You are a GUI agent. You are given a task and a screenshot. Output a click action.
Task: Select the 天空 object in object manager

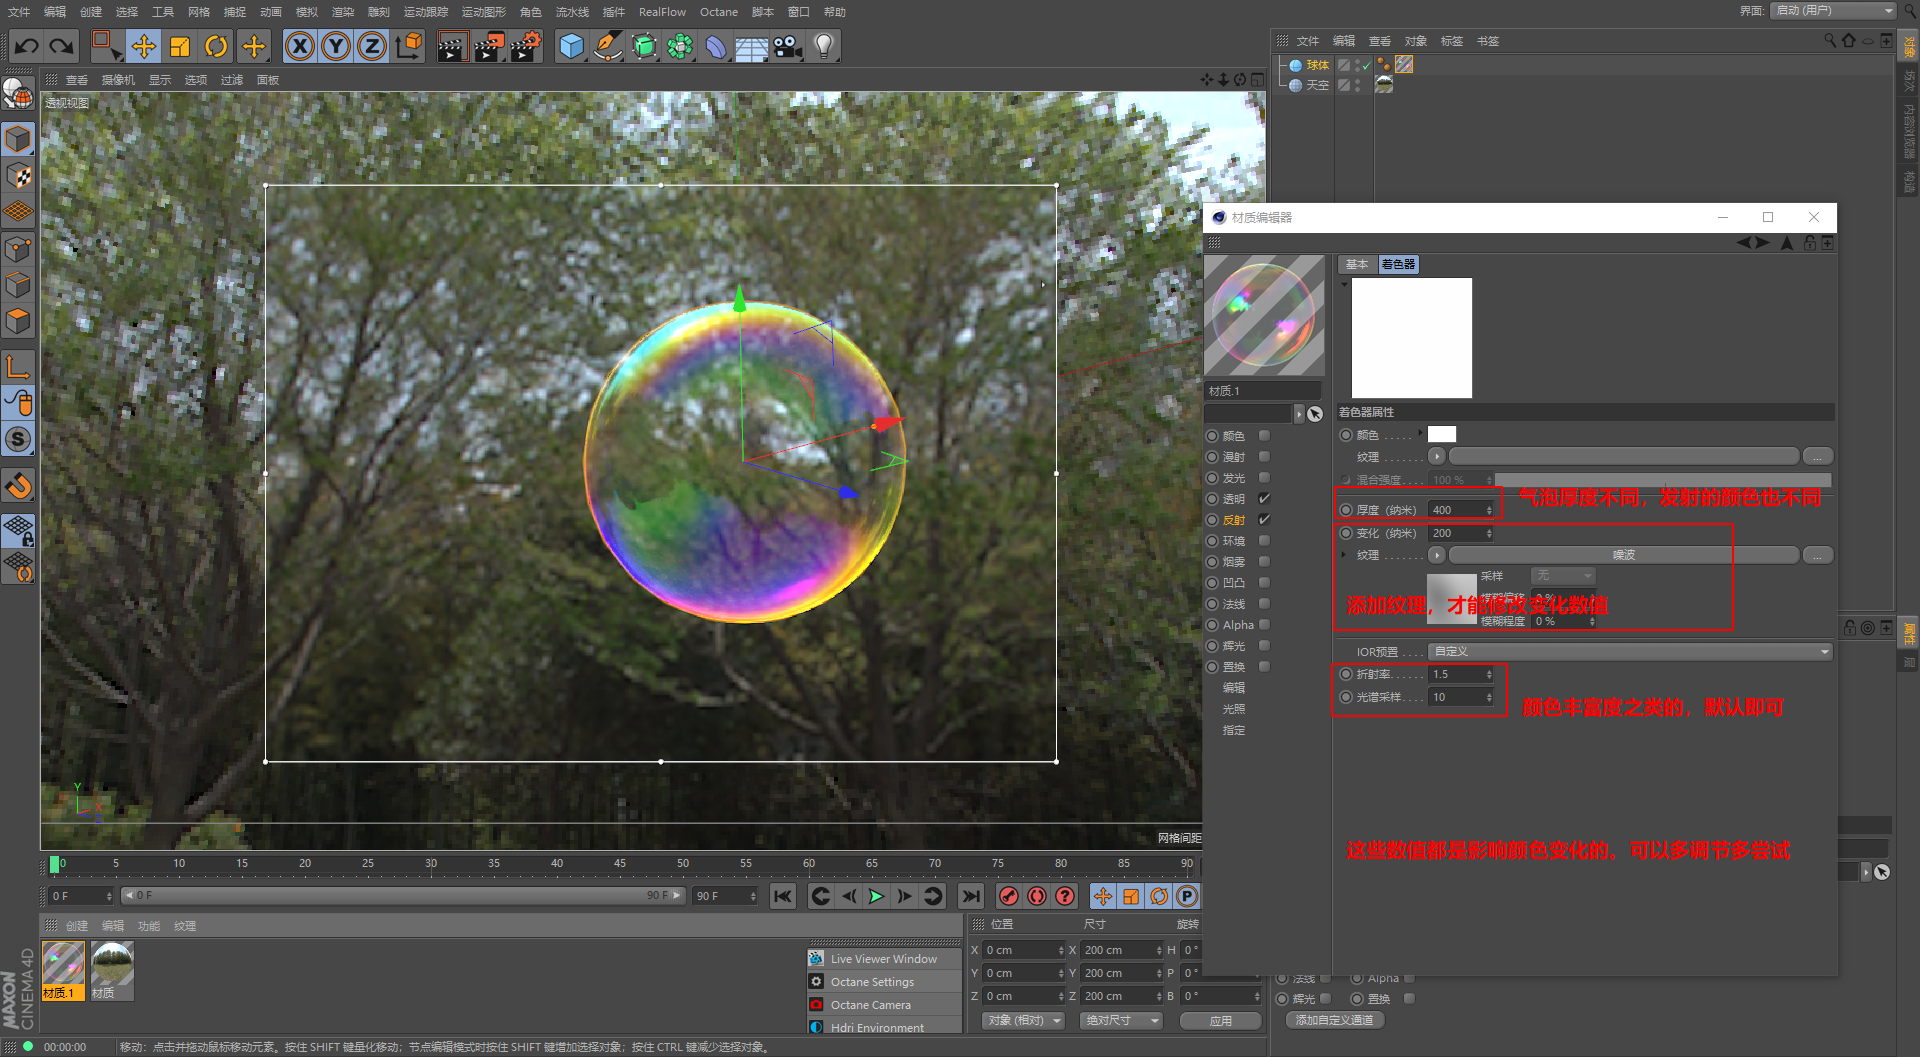click(x=1317, y=85)
